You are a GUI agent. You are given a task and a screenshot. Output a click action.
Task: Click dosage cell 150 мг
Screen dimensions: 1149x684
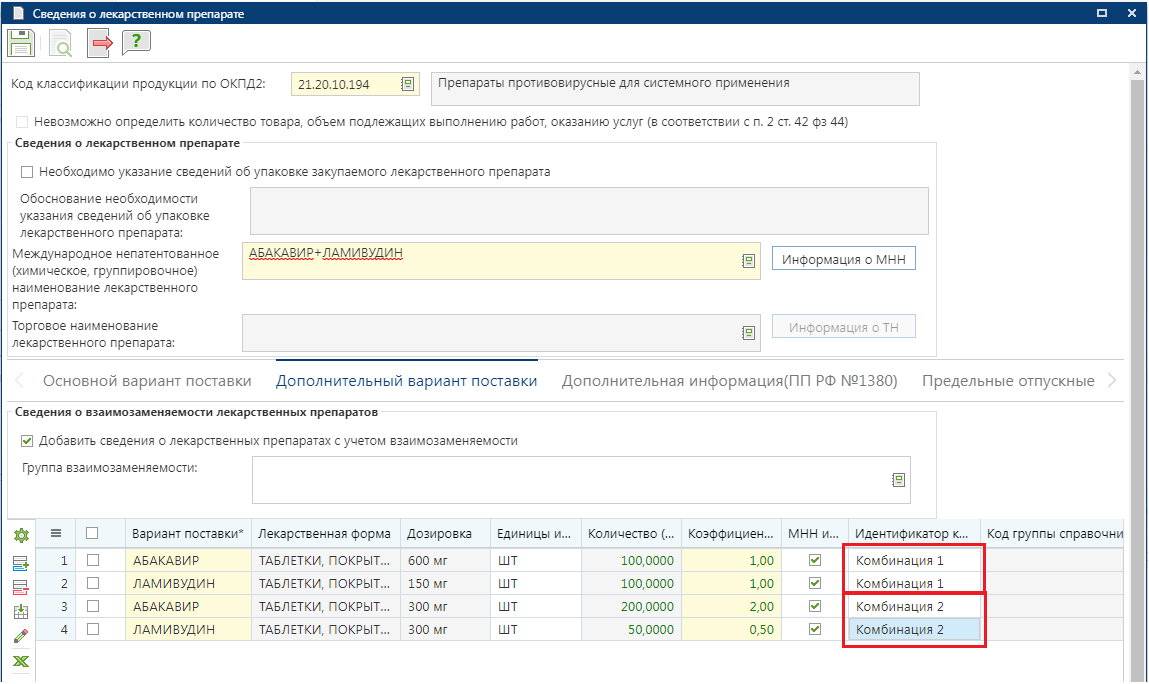coord(445,584)
